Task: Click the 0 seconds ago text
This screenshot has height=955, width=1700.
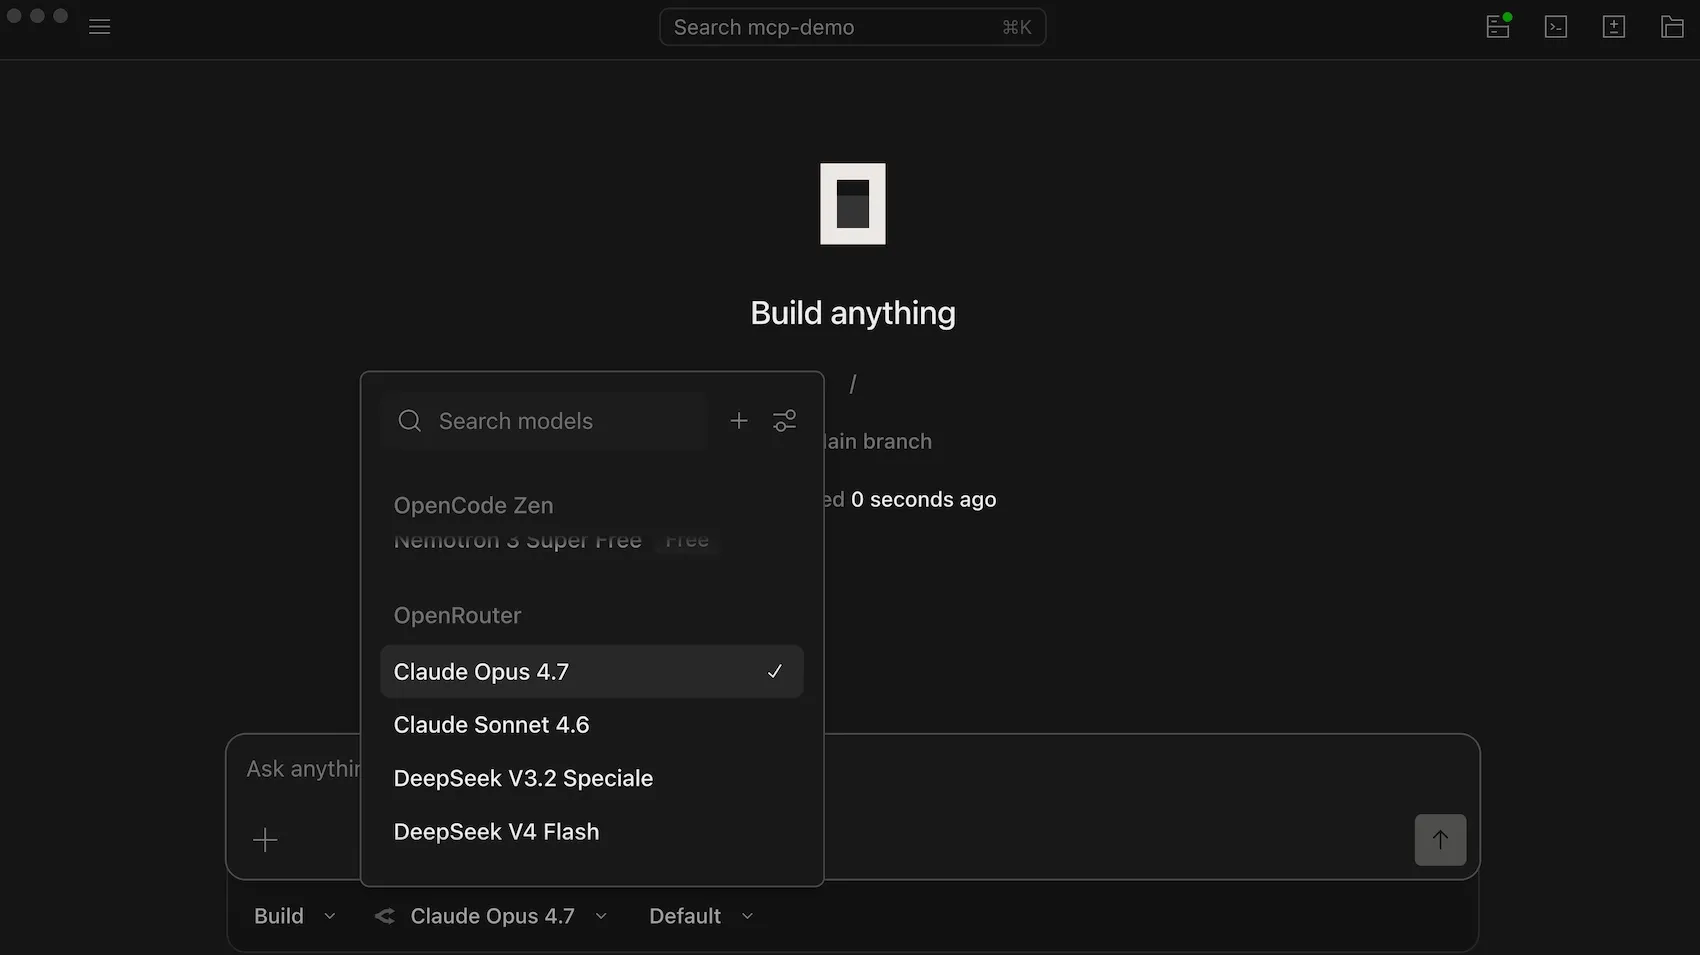Action: (923, 499)
